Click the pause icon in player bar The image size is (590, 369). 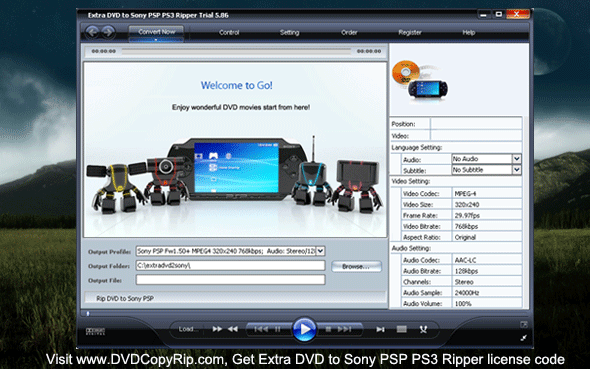pos(278,330)
